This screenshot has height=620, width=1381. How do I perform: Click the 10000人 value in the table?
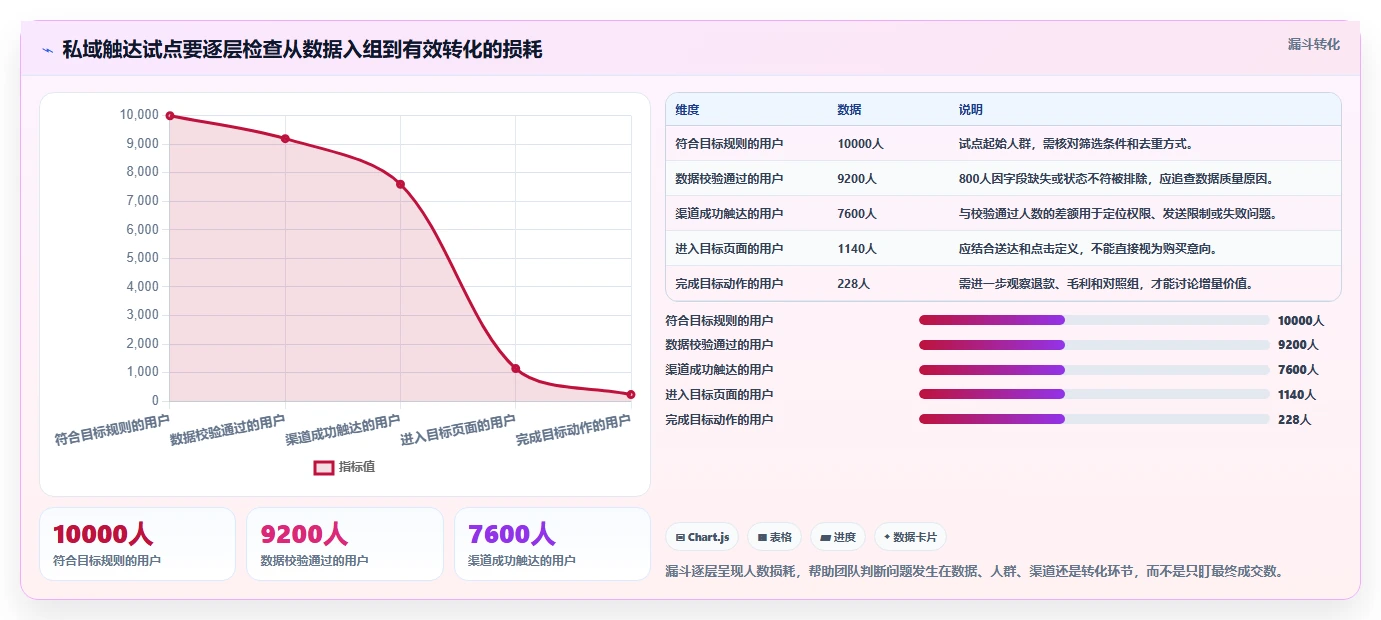(860, 144)
